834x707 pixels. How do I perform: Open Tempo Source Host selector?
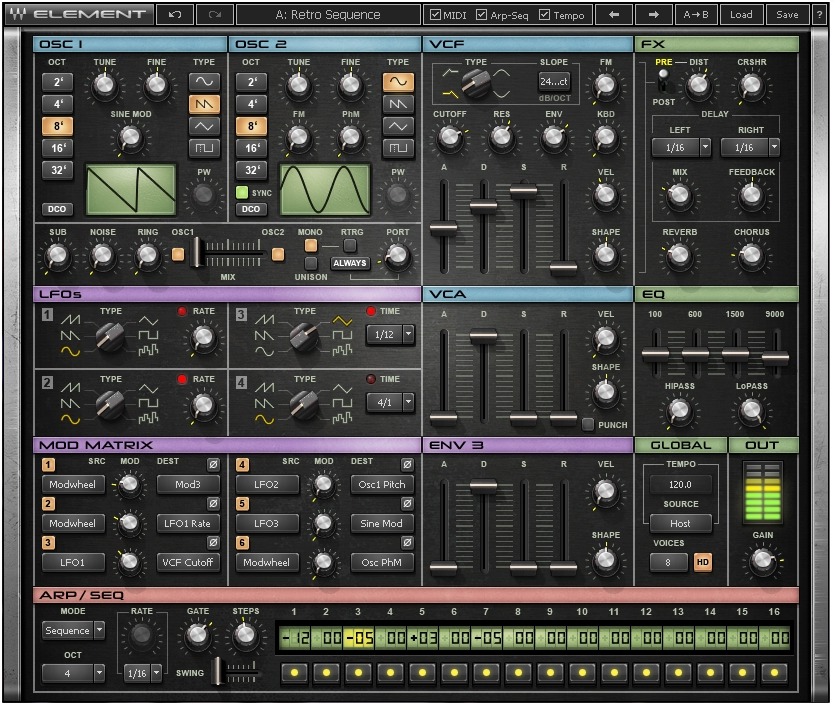tap(680, 523)
